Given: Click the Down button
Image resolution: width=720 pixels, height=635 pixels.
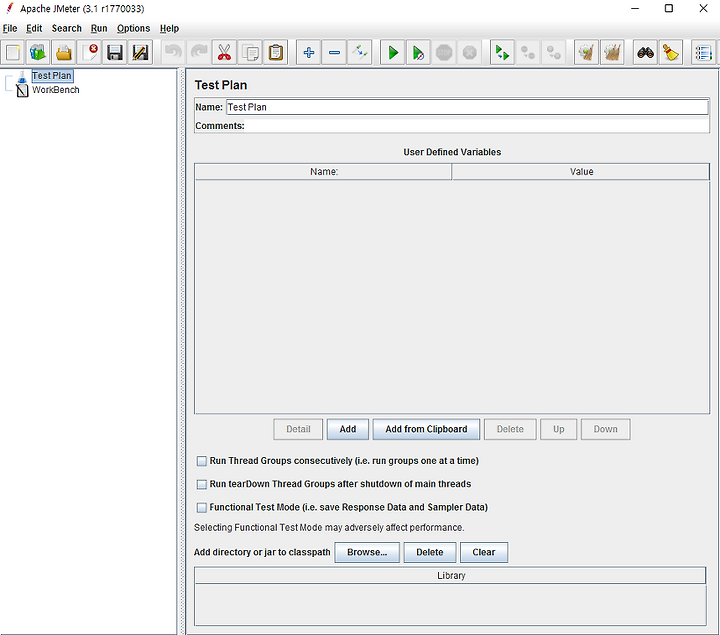Looking at the screenshot, I should click(x=606, y=429).
